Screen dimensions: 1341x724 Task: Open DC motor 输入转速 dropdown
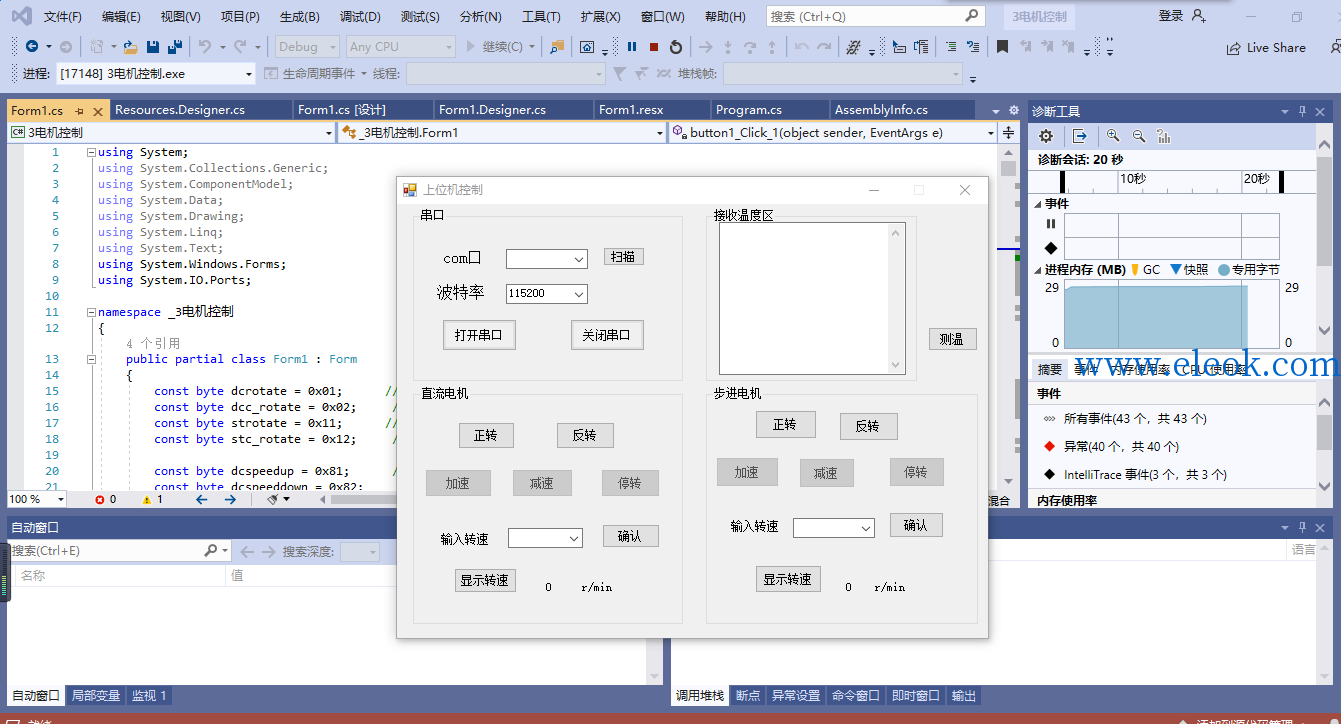[574, 538]
